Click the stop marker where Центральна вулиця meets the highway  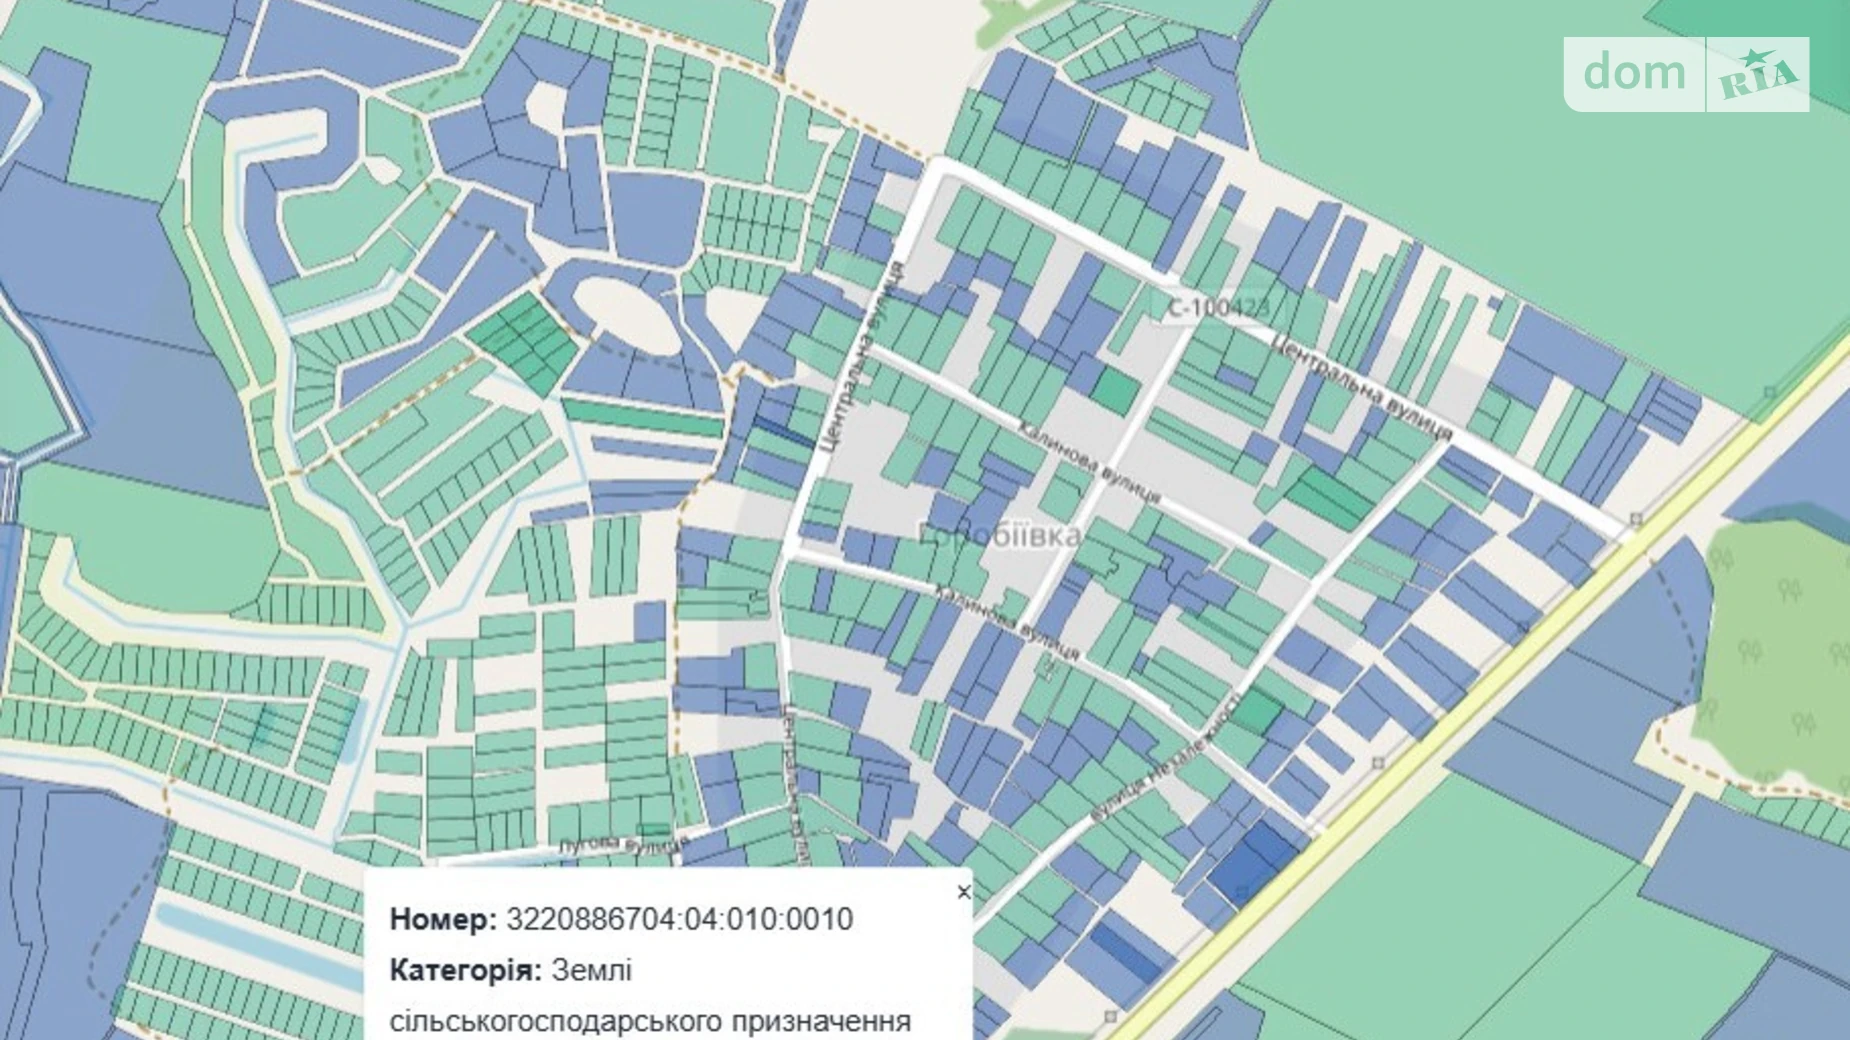click(x=1636, y=519)
